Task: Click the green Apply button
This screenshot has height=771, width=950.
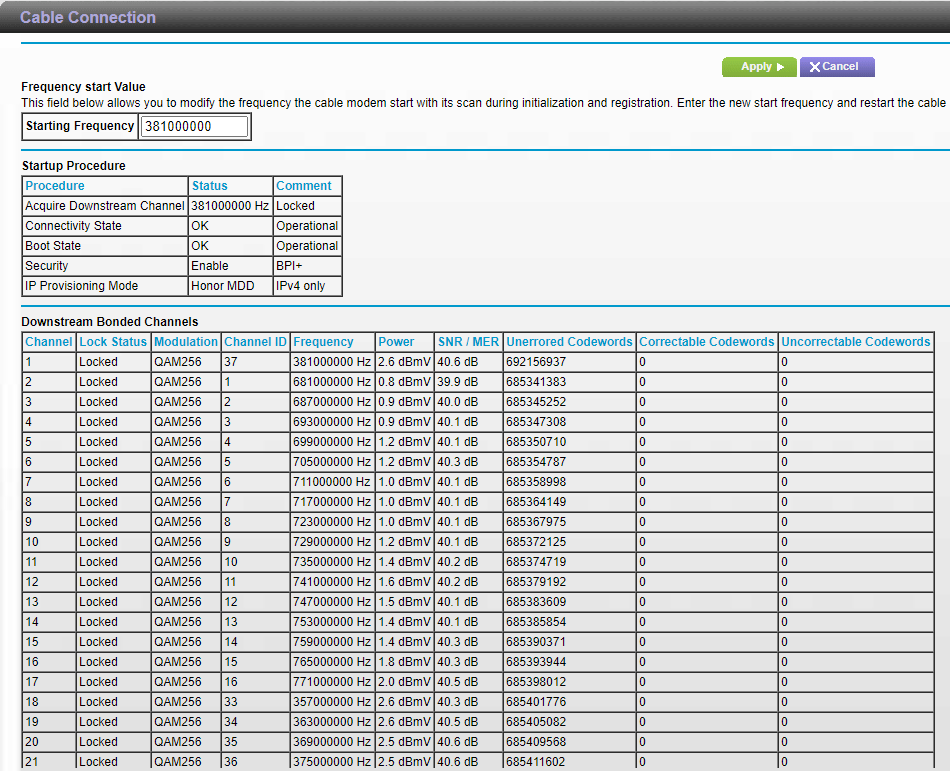Action: pos(759,67)
